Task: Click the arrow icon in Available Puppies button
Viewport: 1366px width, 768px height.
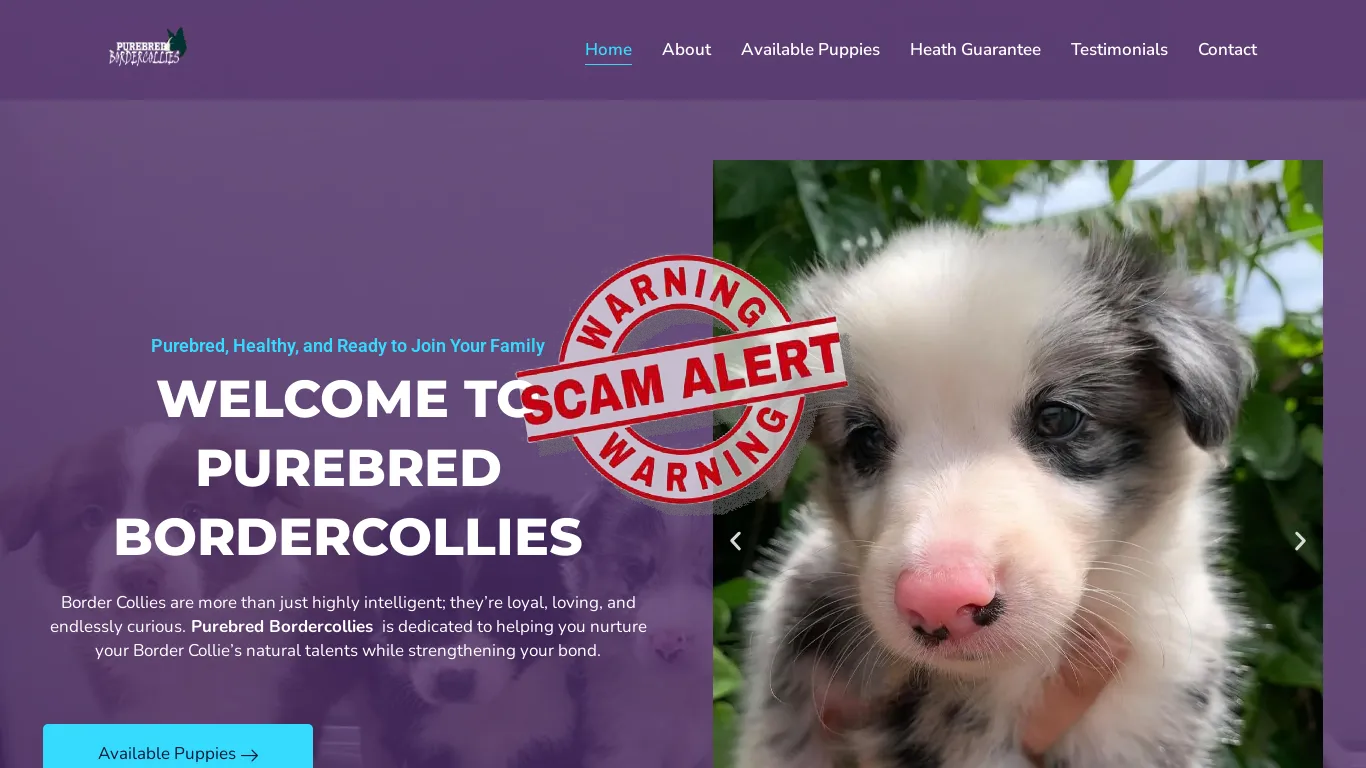Action: pos(250,755)
